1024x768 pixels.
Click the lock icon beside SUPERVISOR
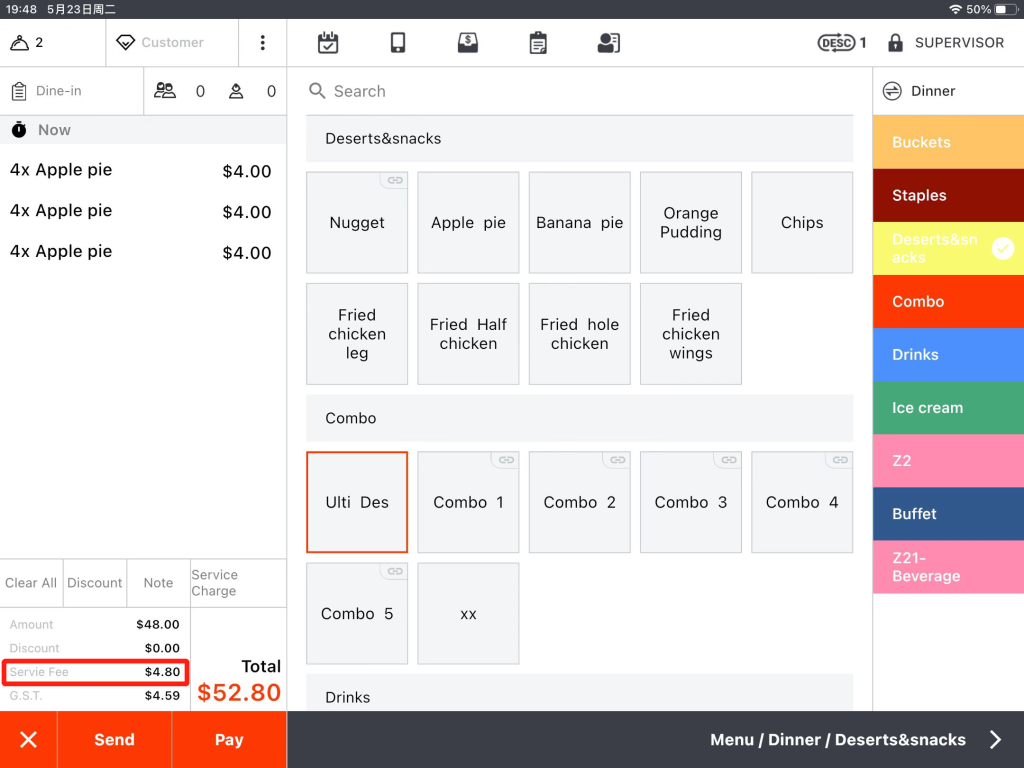tap(895, 43)
